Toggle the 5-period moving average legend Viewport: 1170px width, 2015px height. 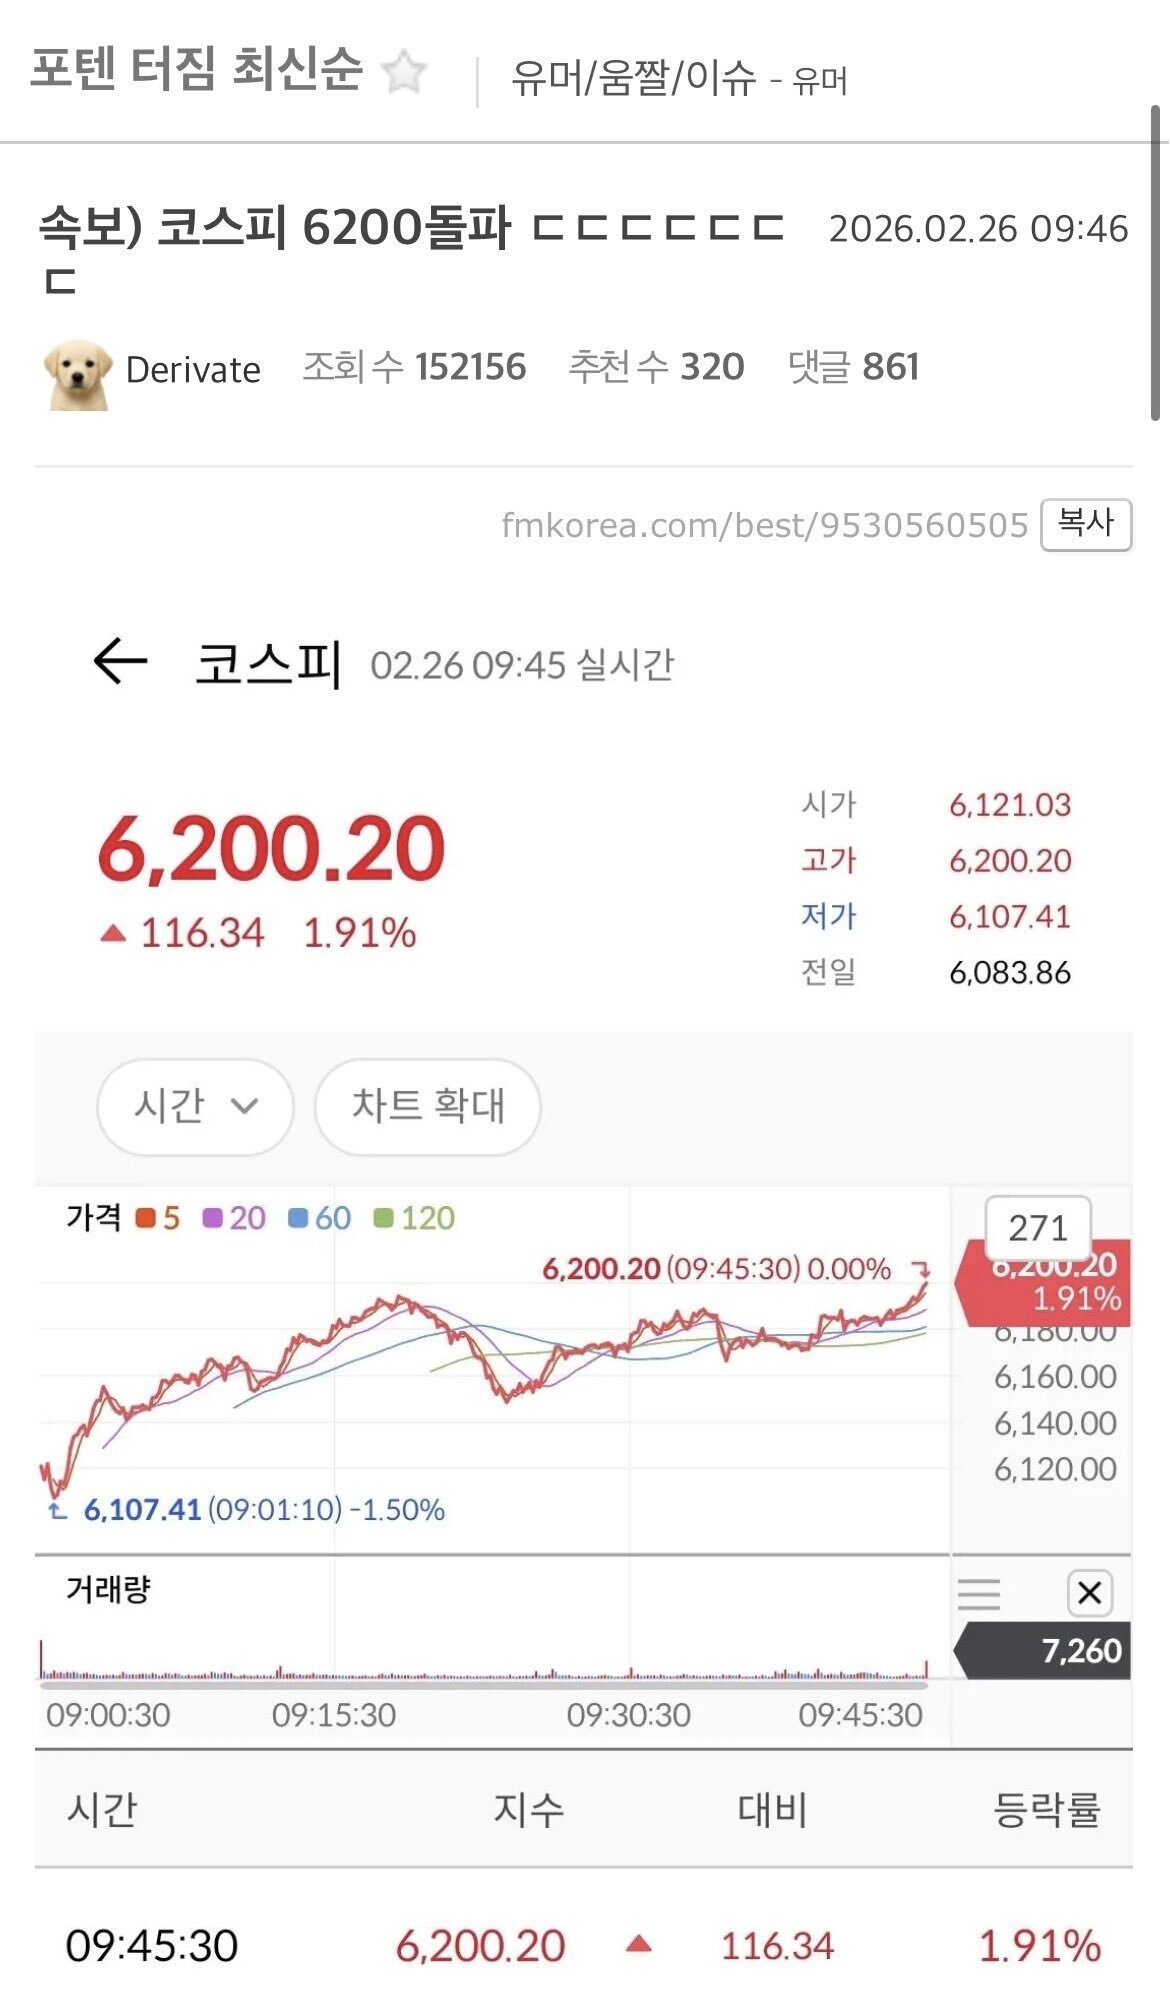click(158, 1218)
